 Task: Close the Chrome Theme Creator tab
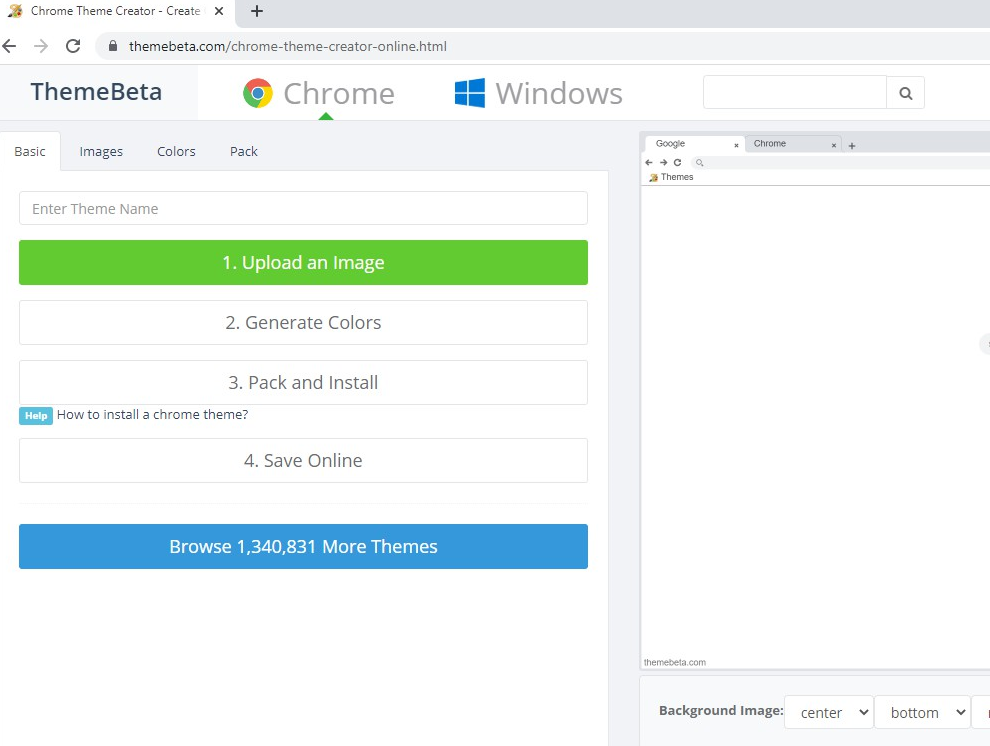219,12
